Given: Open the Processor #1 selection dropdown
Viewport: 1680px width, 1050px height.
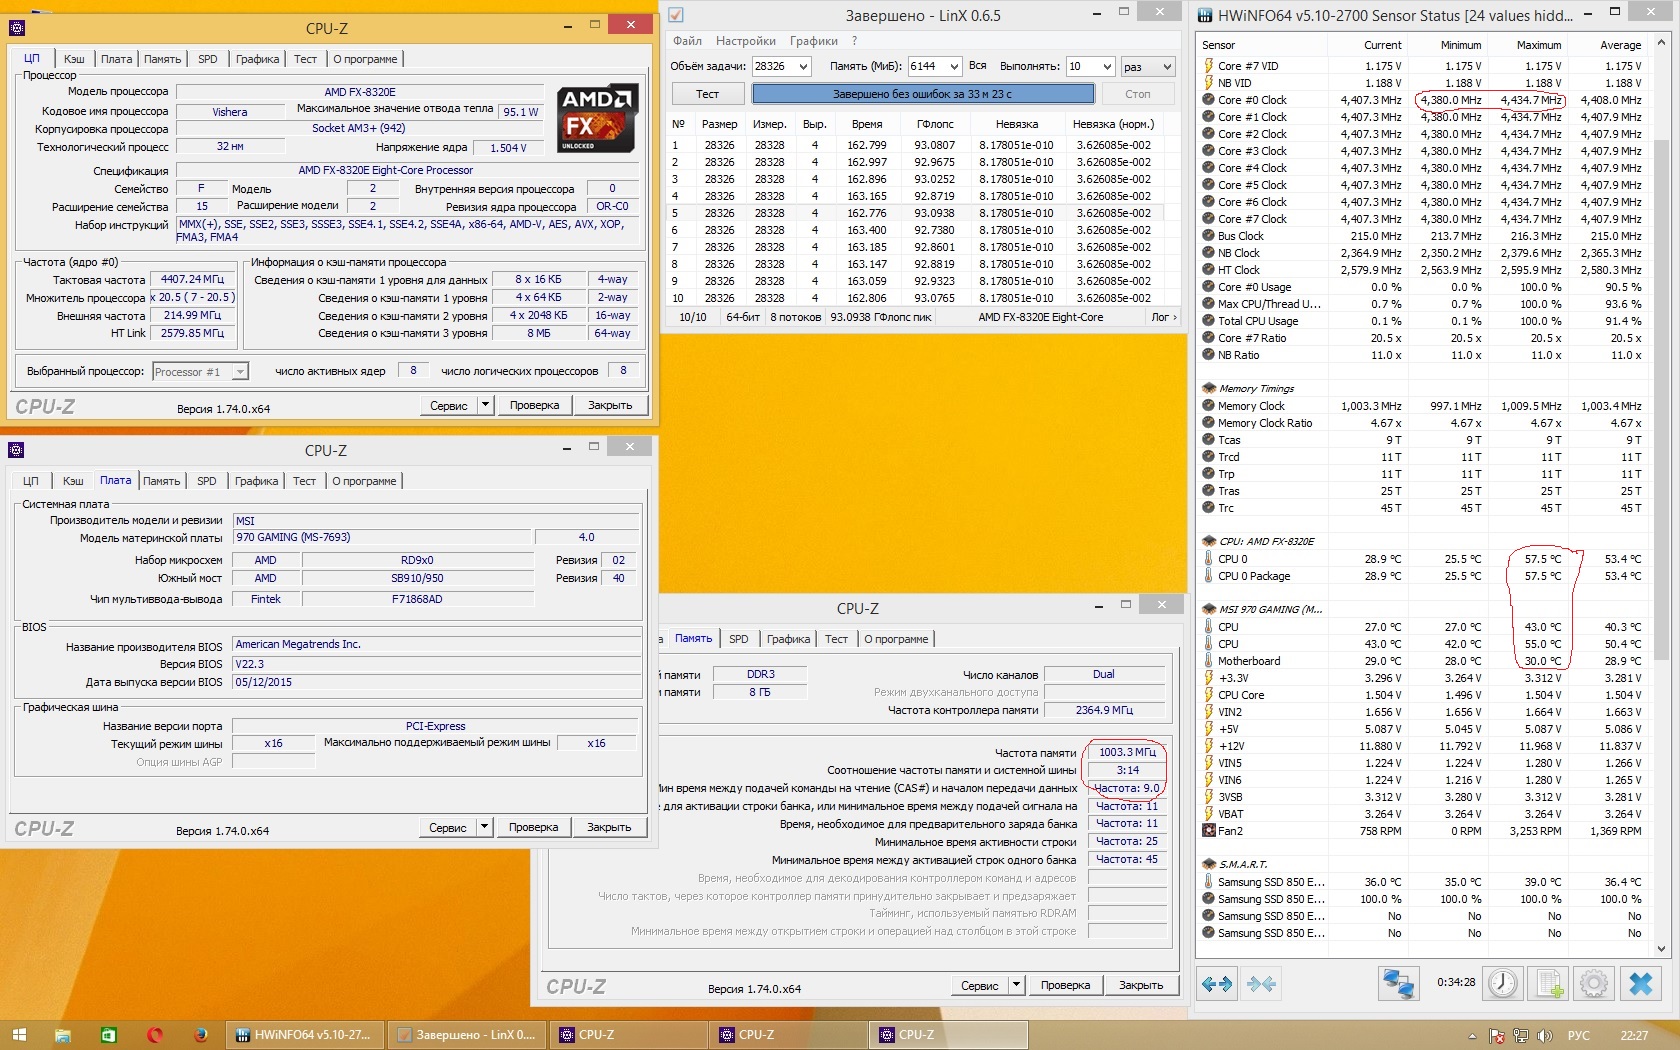Looking at the screenshot, I should (x=240, y=372).
